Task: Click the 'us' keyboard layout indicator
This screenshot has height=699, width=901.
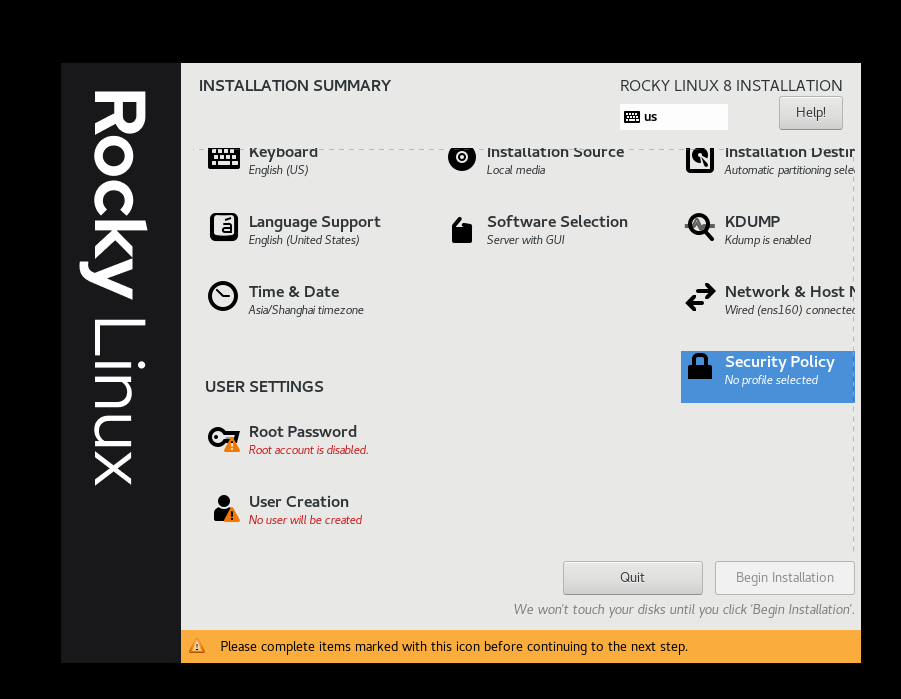Action: coord(673,117)
